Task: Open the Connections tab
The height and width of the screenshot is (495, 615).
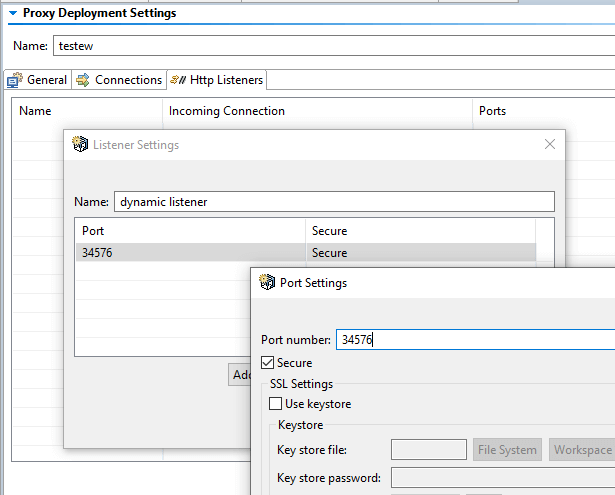Action: (x=119, y=80)
